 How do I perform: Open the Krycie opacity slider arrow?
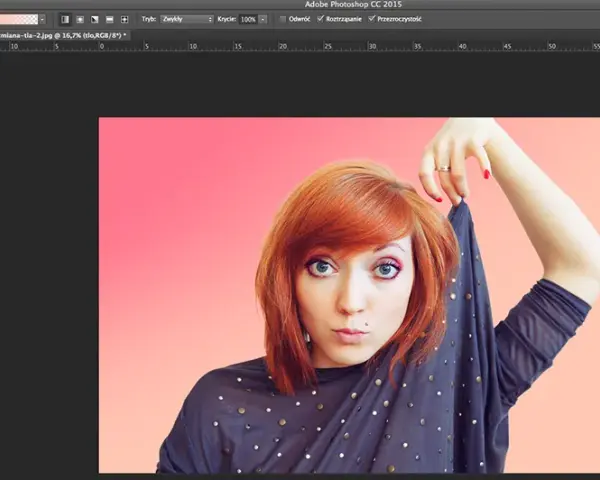[263, 19]
